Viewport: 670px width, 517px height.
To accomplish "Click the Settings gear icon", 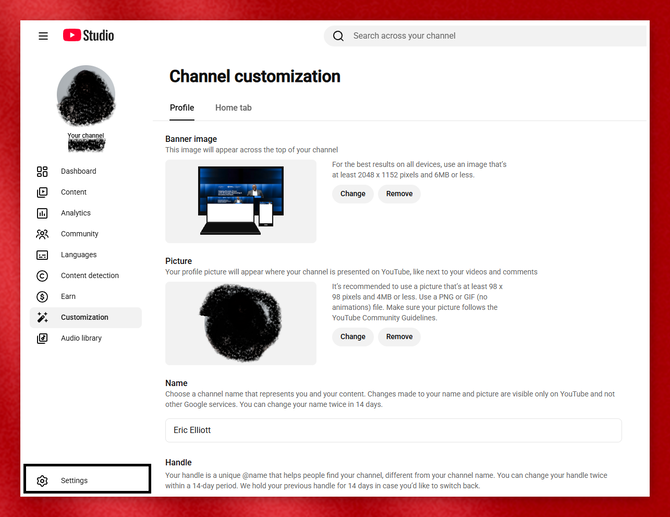I will tap(42, 481).
